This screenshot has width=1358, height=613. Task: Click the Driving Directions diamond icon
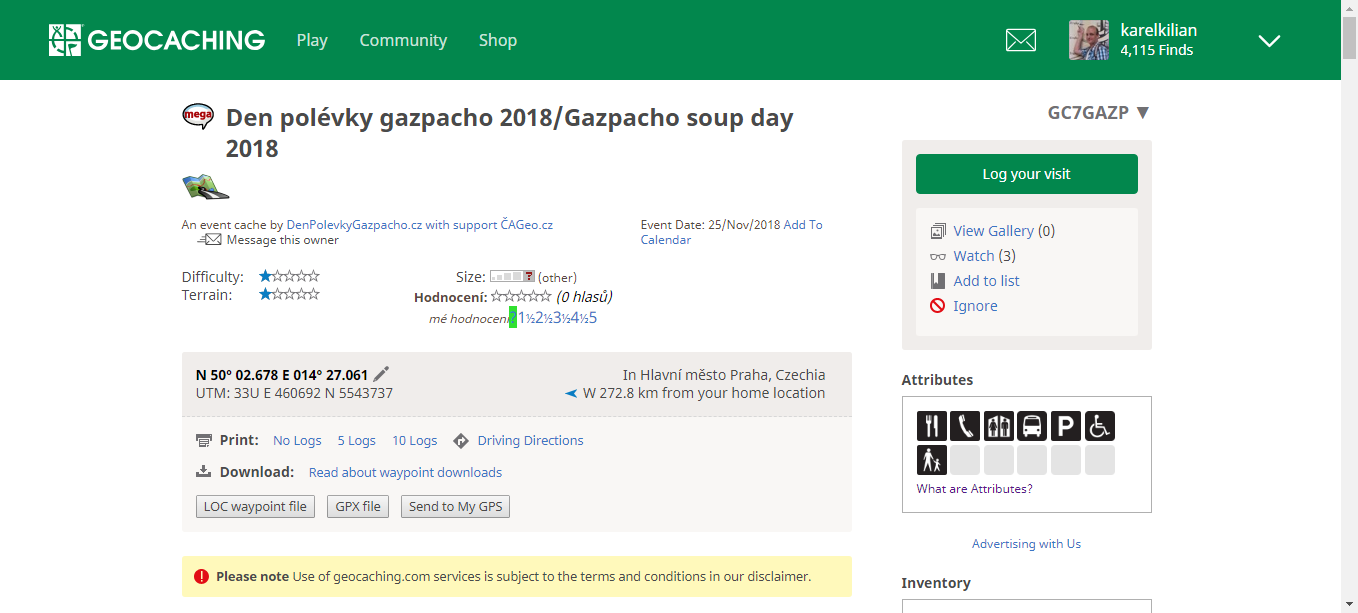pyautogui.click(x=461, y=441)
